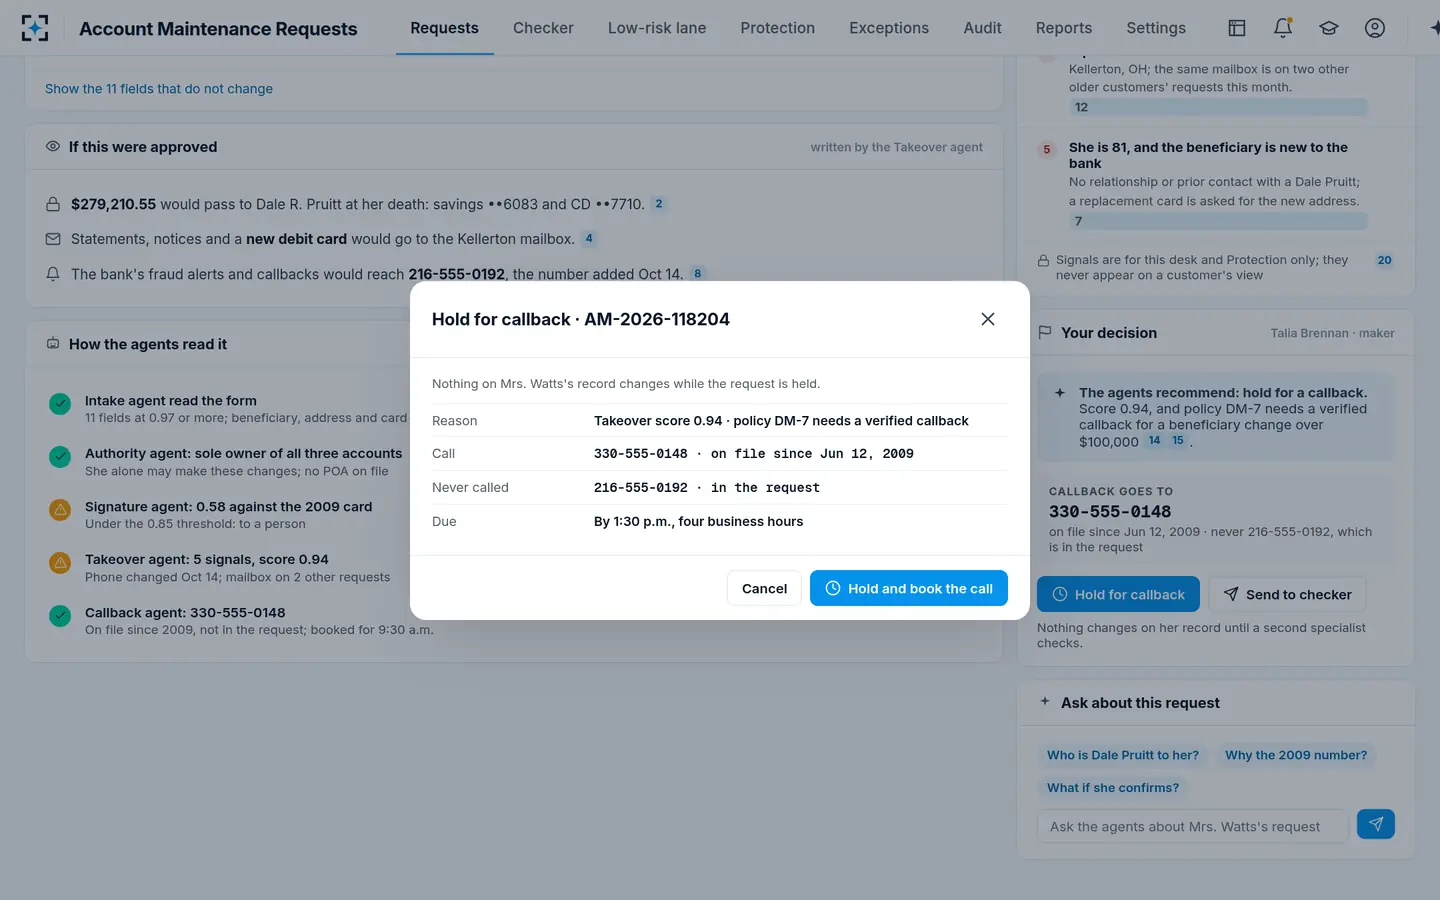This screenshot has height=900, width=1440.
Task: Ask Who is Dale Pruitt to her?
Action: [x=1122, y=755]
